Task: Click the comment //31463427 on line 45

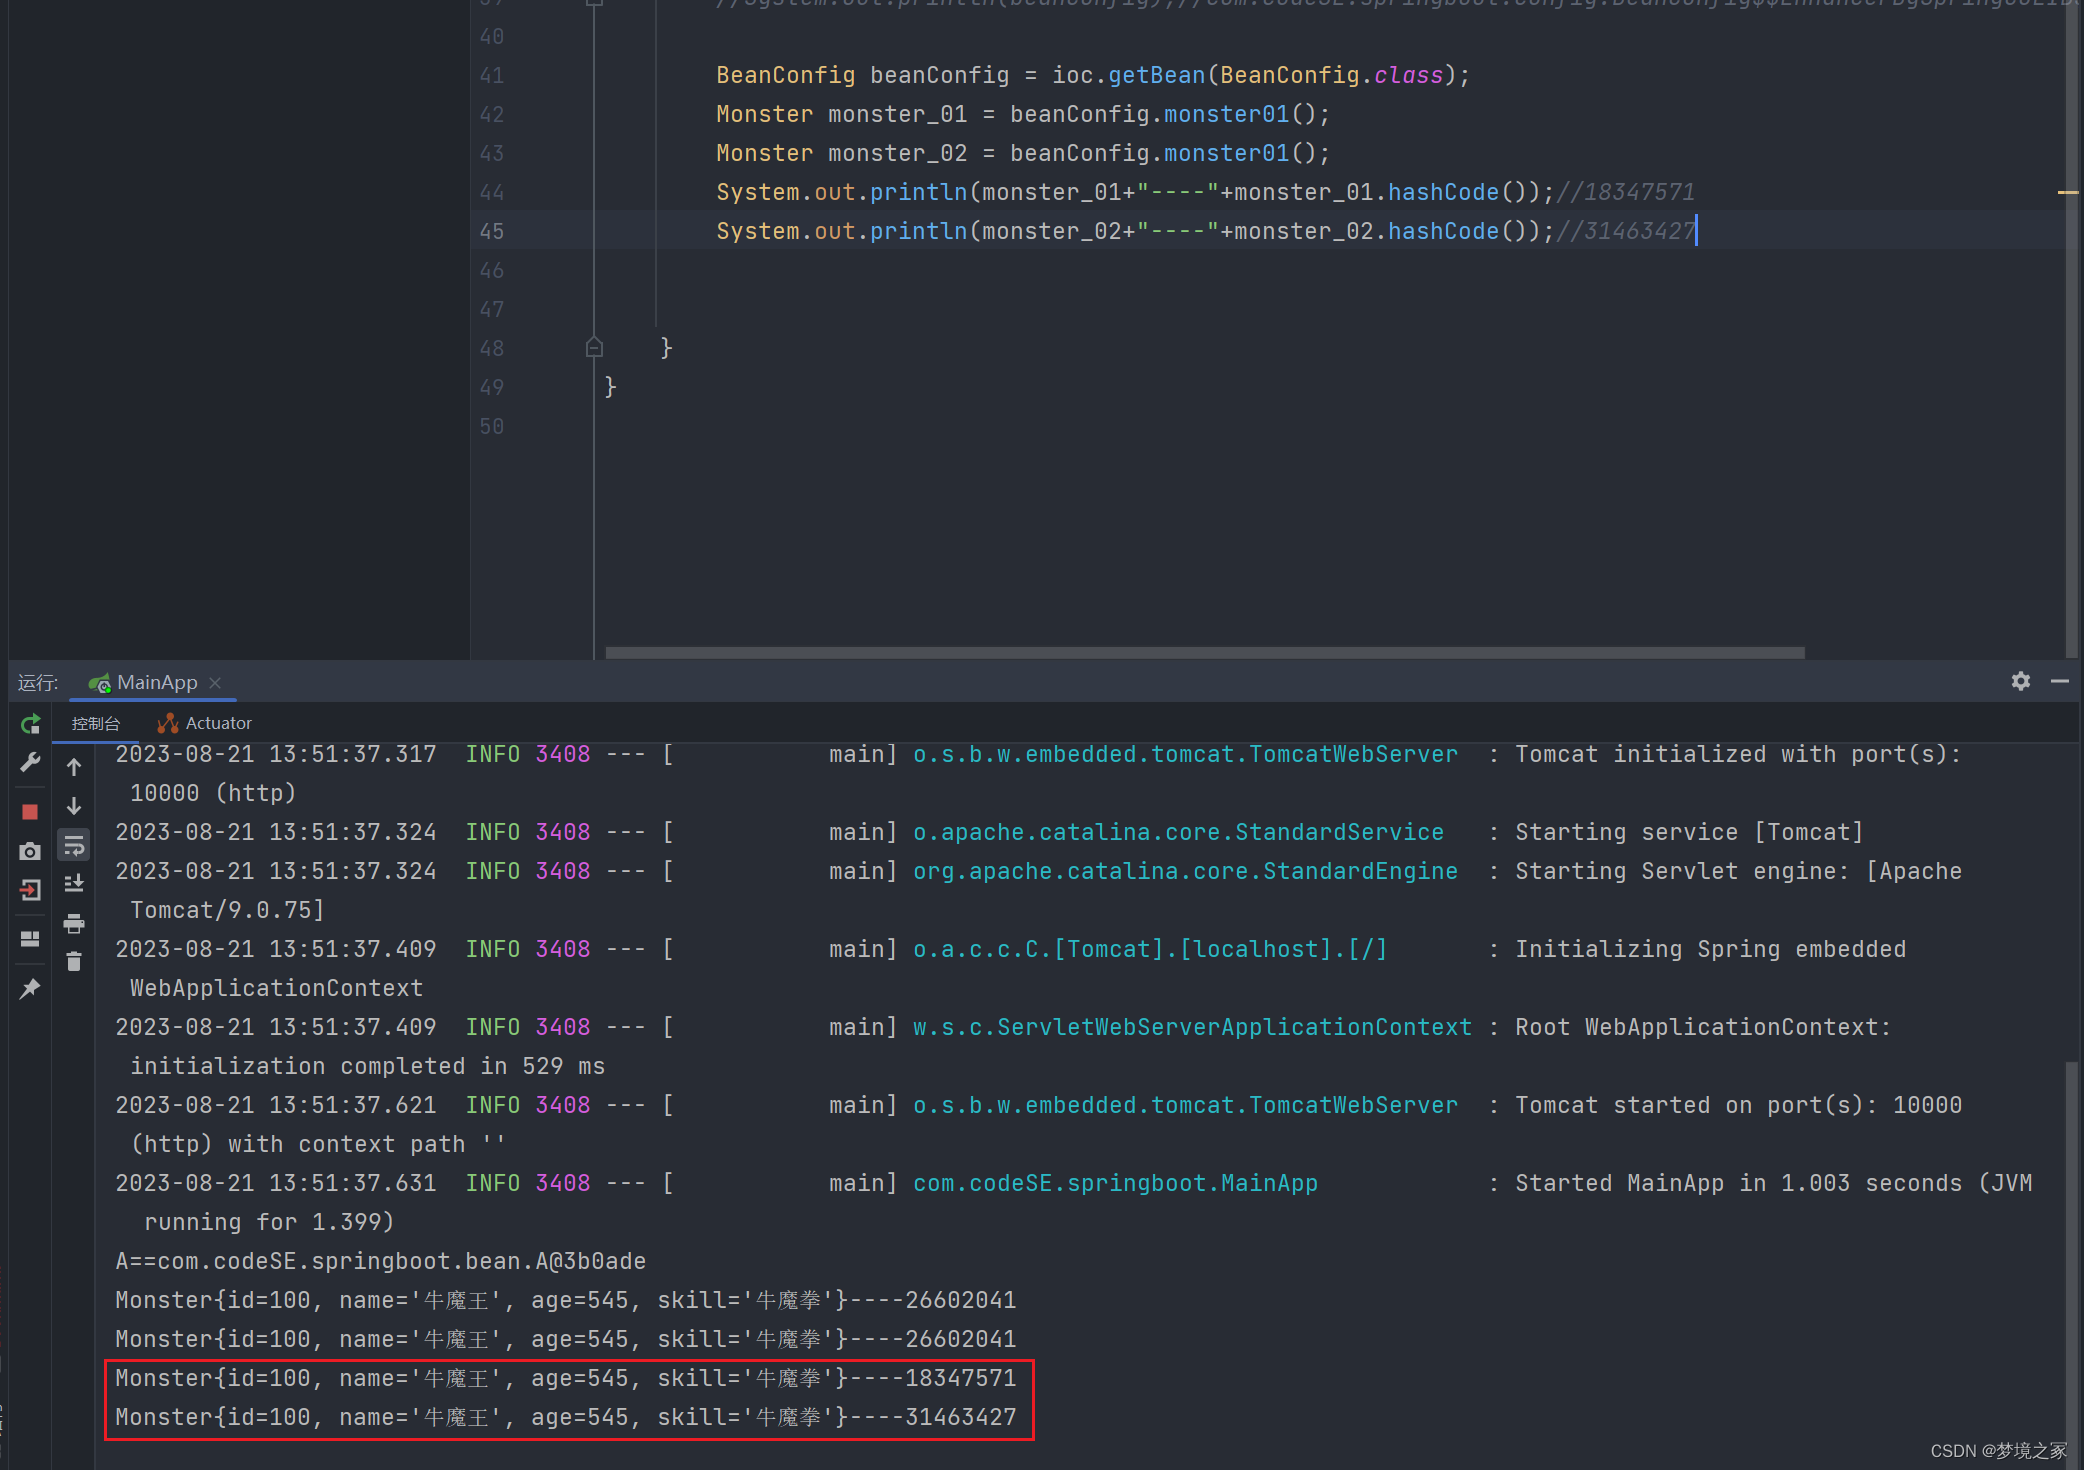Action: 1626,231
